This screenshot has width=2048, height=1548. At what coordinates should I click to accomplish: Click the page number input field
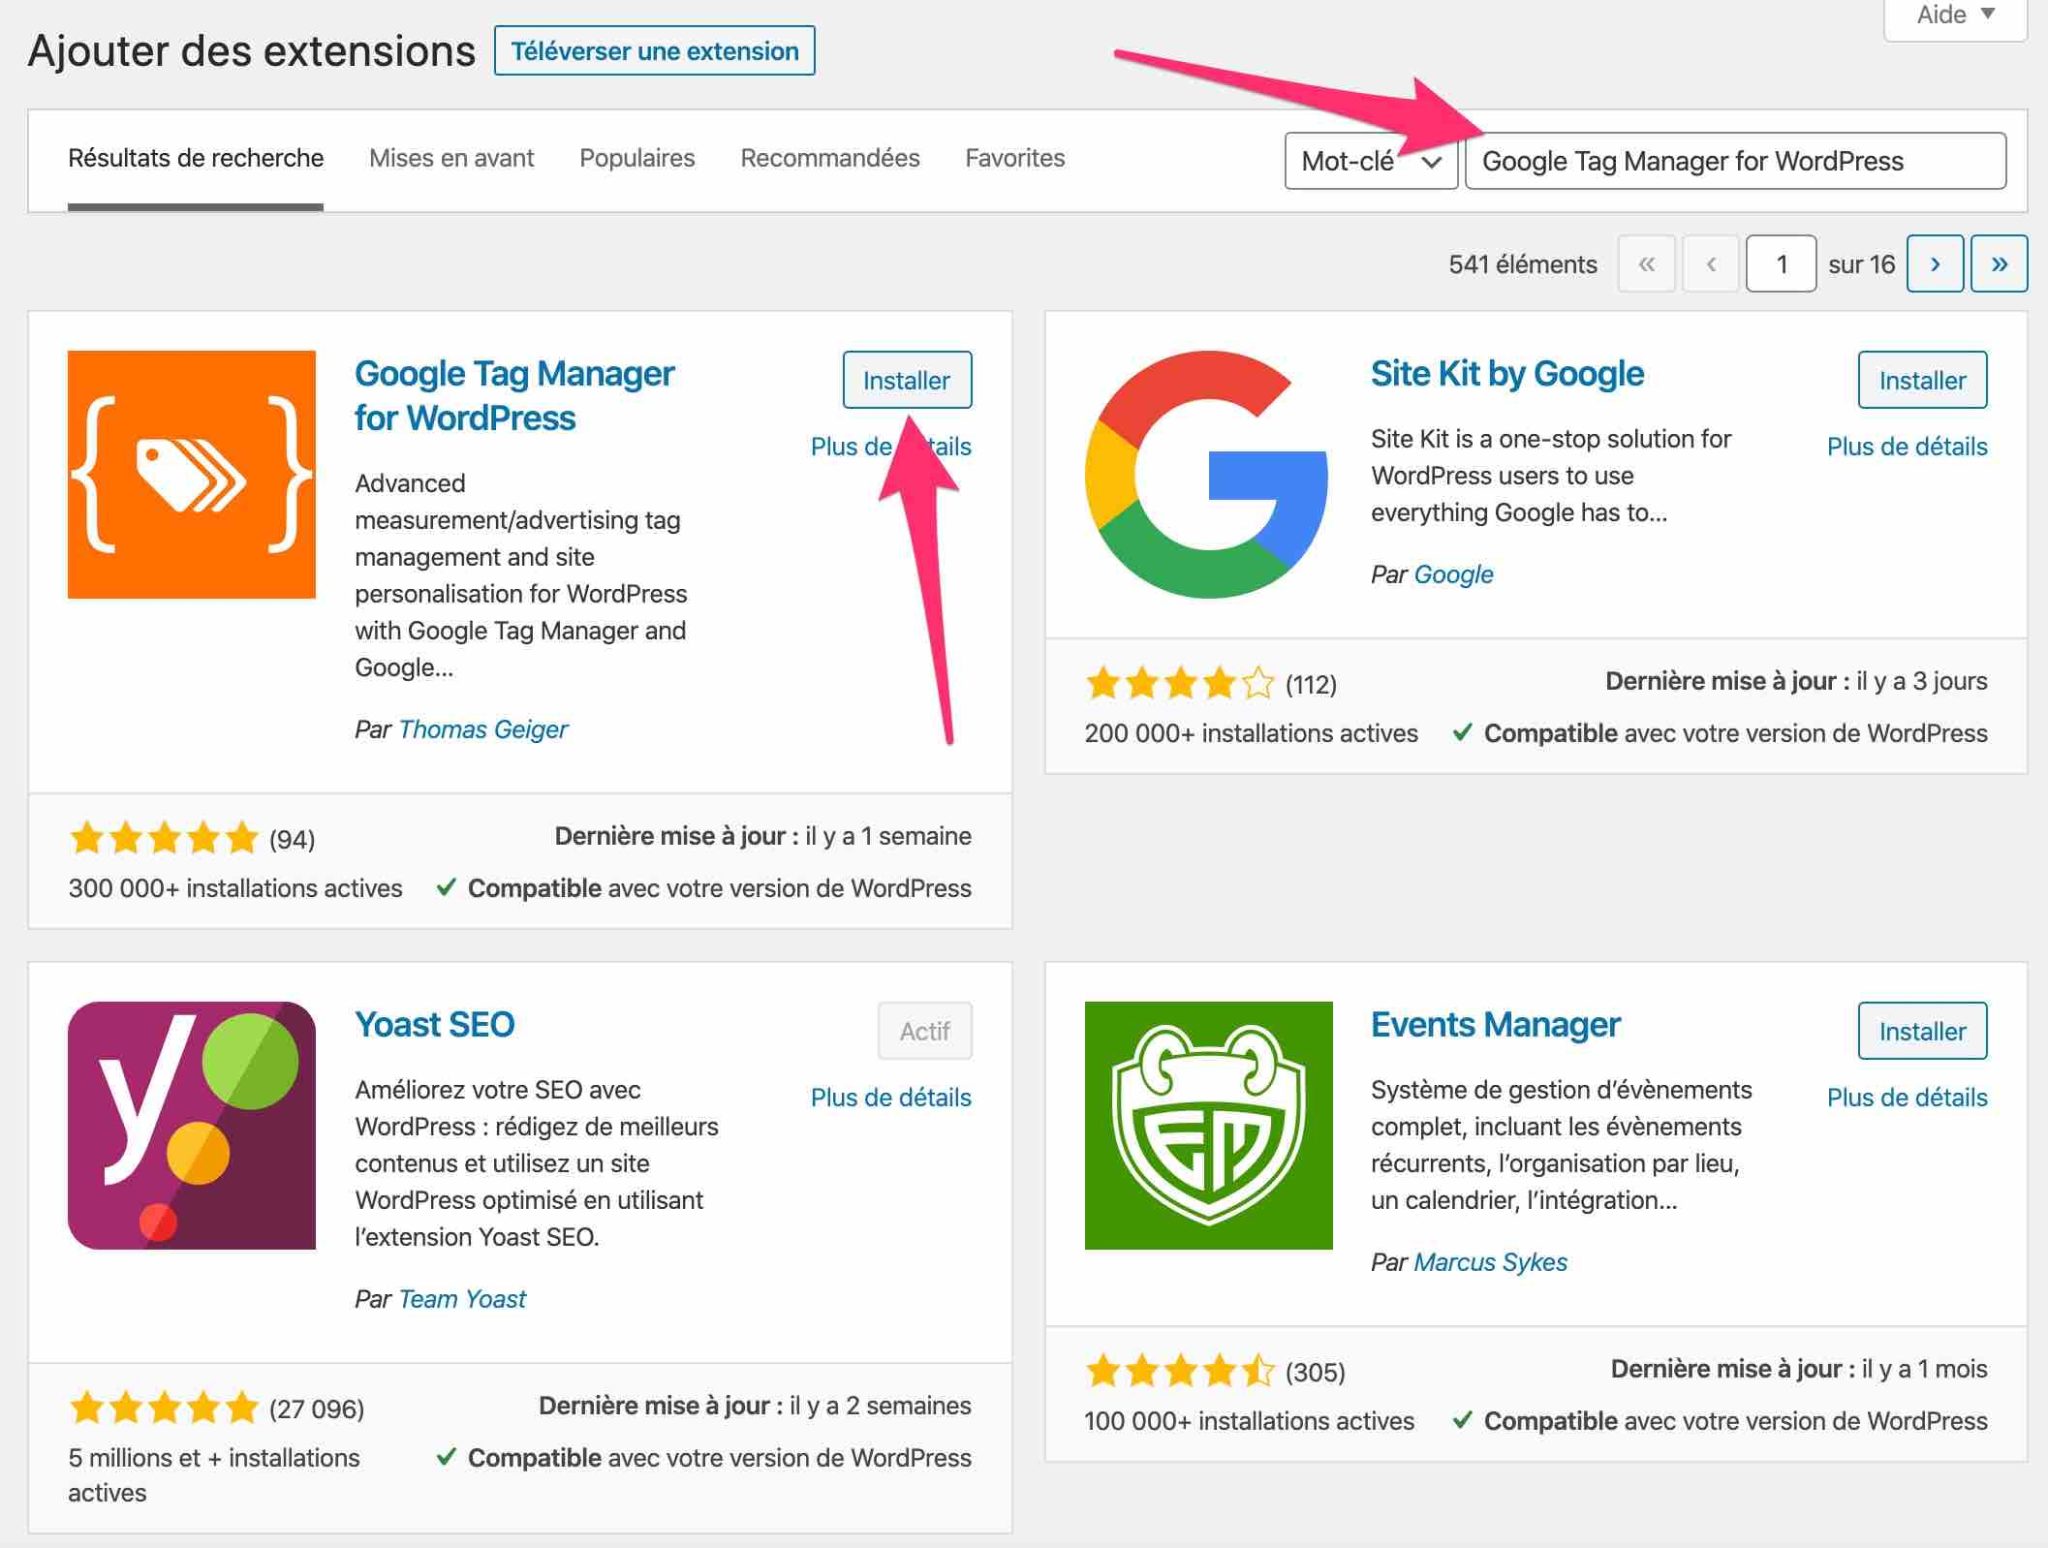pos(1782,263)
